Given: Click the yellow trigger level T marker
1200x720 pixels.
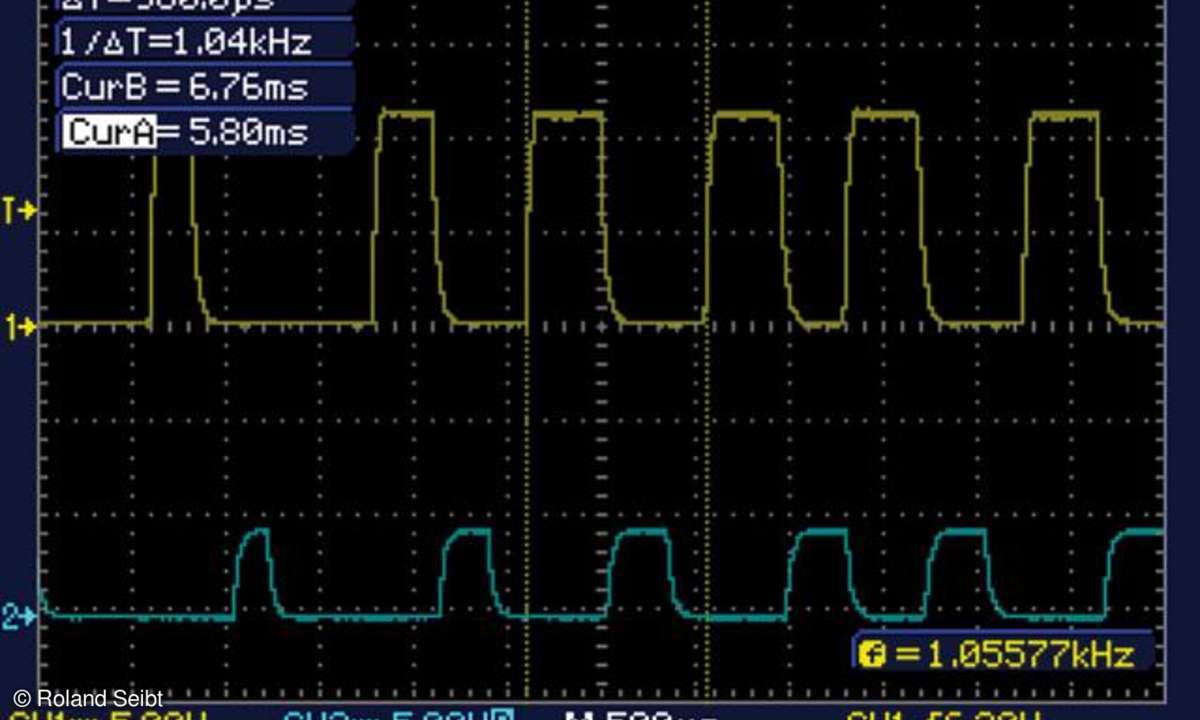Looking at the screenshot, I should pos(20,210).
